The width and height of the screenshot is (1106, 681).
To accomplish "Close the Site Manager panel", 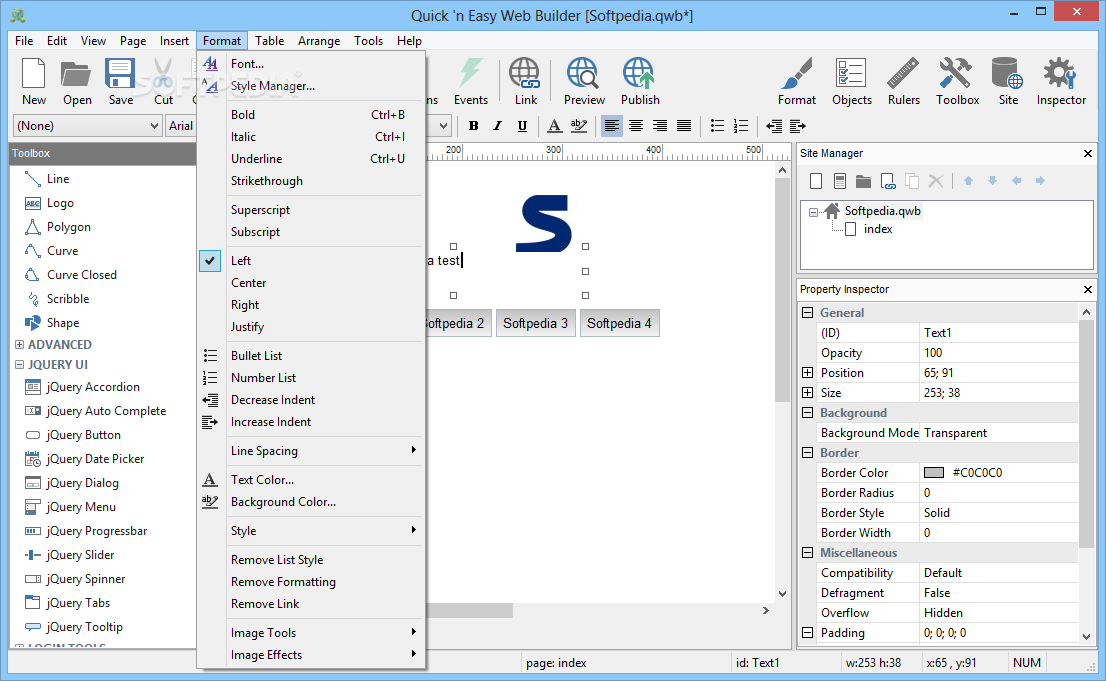I will pyautogui.click(x=1088, y=153).
